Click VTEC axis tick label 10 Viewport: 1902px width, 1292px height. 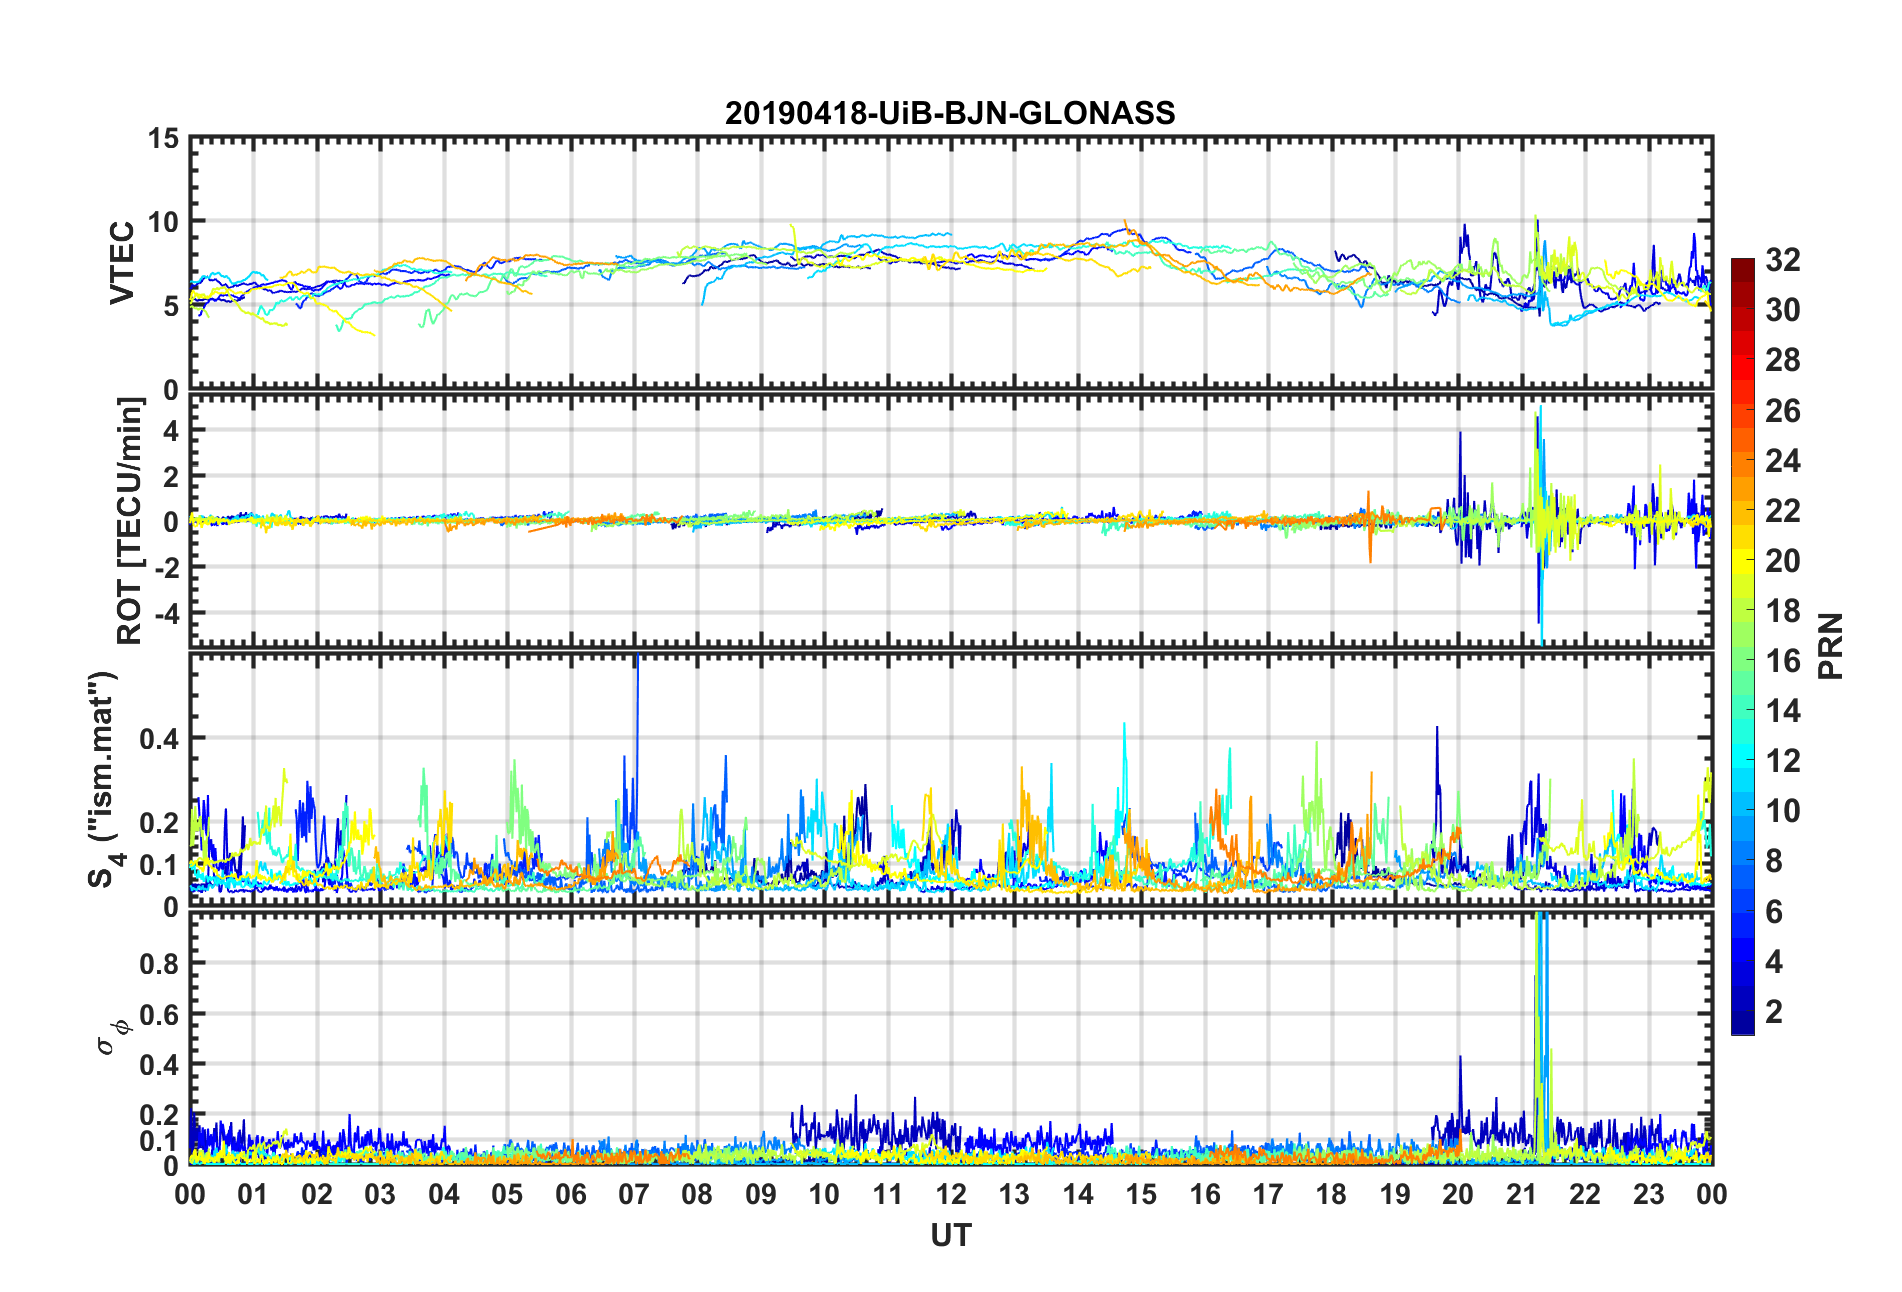point(163,222)
